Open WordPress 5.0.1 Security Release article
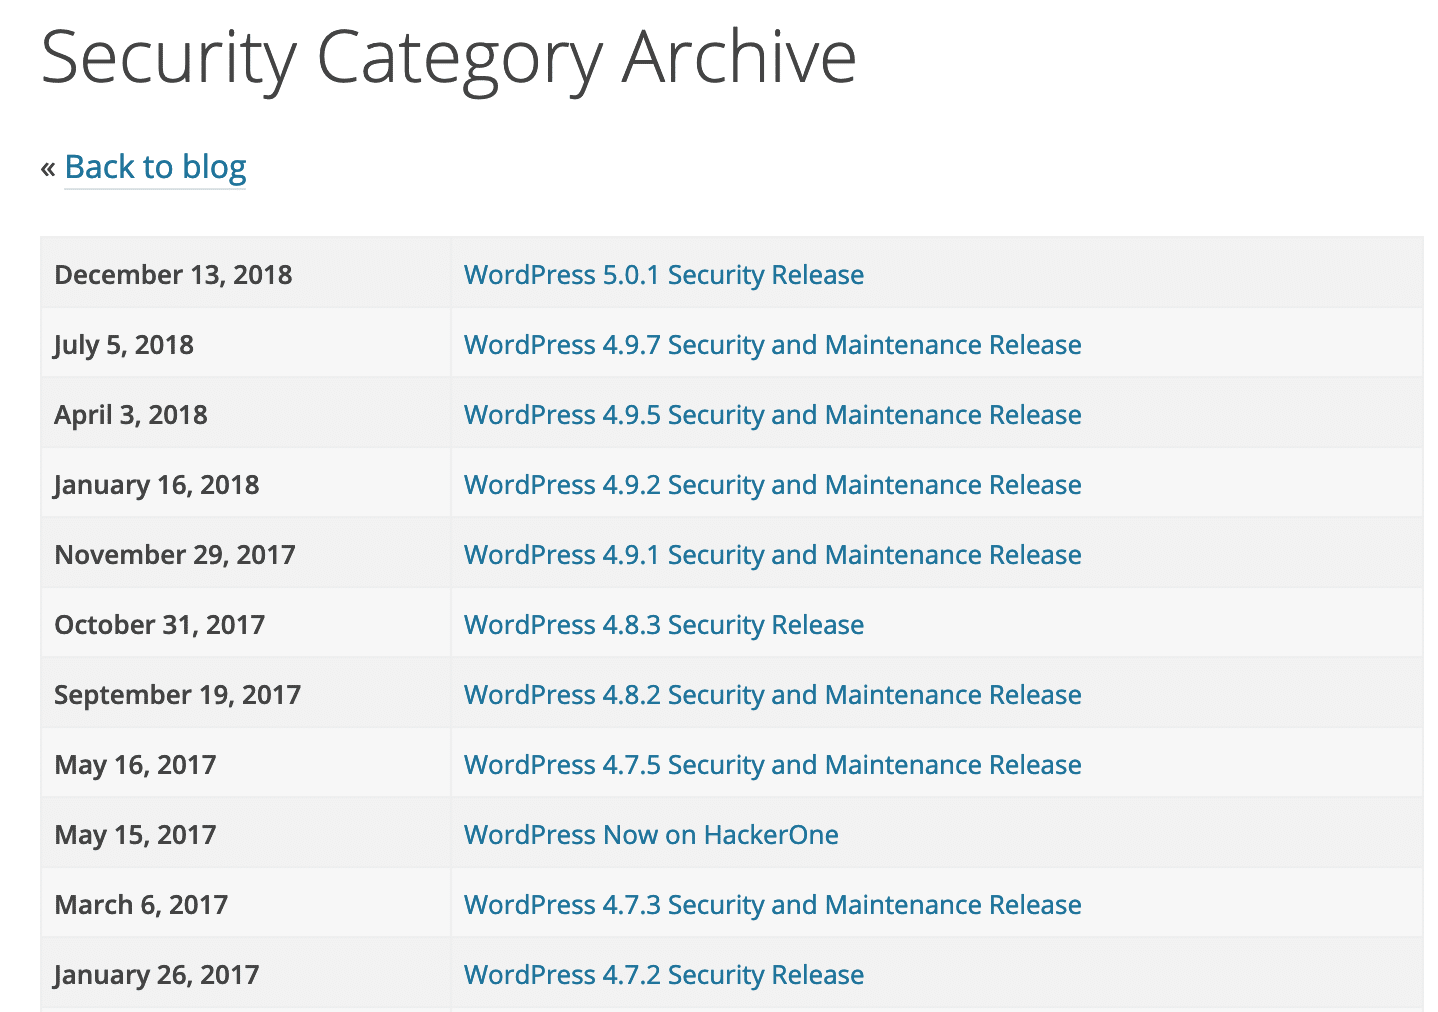The image size is (1438, 1012). (x=663, y=275)
